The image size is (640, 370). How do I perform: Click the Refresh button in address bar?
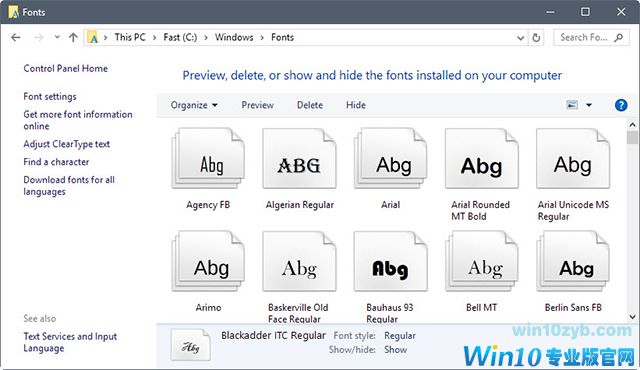coord(536,38)
